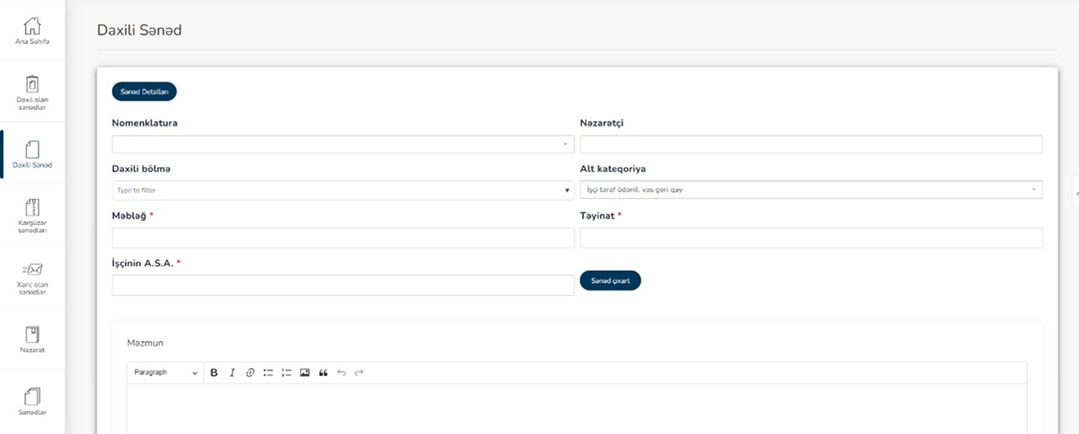Insert a block quote in editor
Image resolution: width=1079 pixels, height=434 pixels.
coord(323,373)
